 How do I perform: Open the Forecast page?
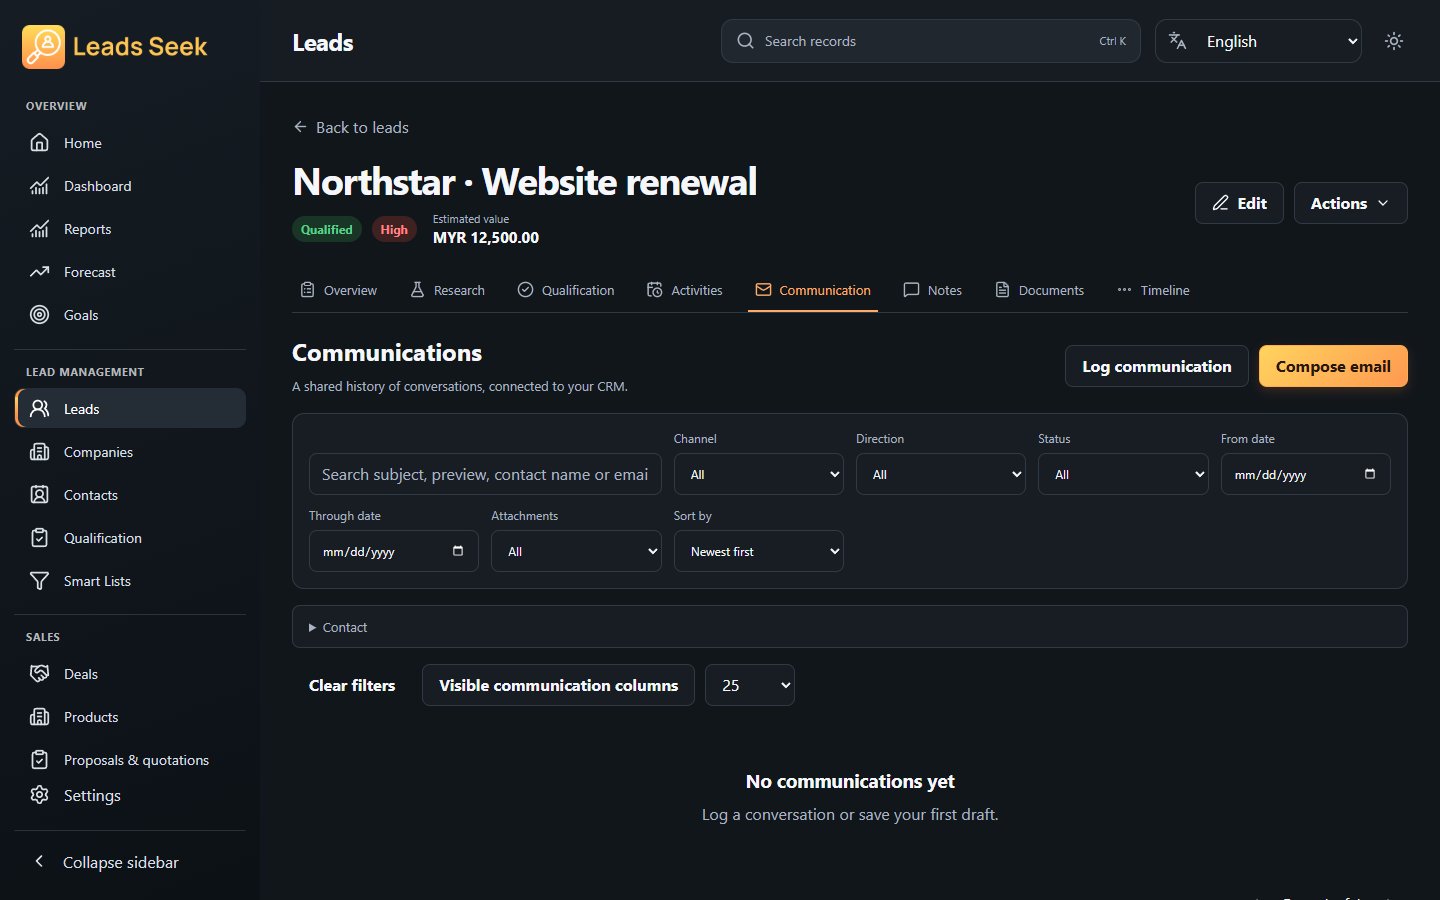[130, 272]
